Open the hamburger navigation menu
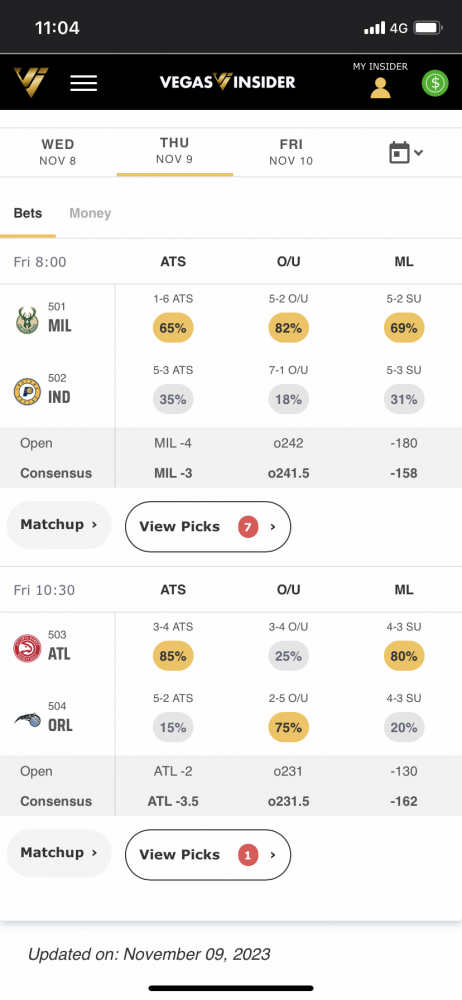This screenshot has height=1000, width=462. pyautogui.click(x=84, y=83)
